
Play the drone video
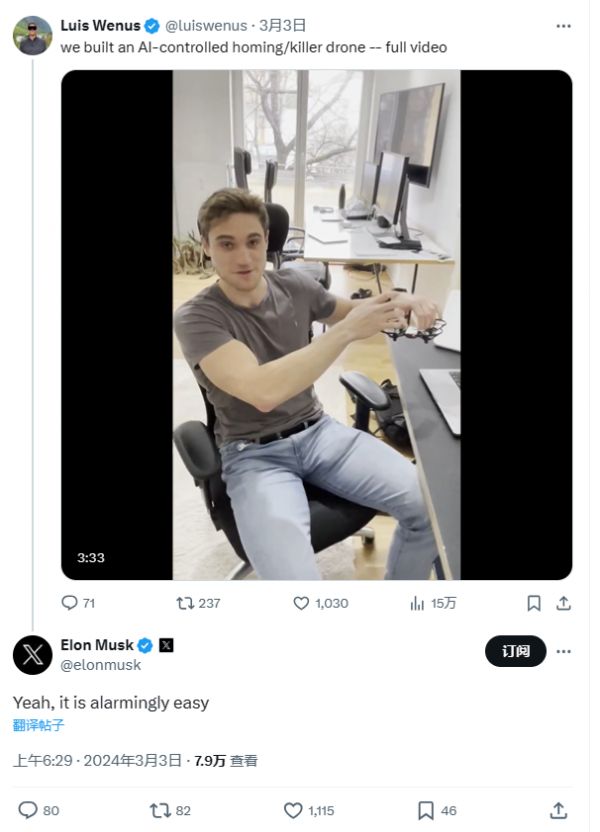[316, 324]
